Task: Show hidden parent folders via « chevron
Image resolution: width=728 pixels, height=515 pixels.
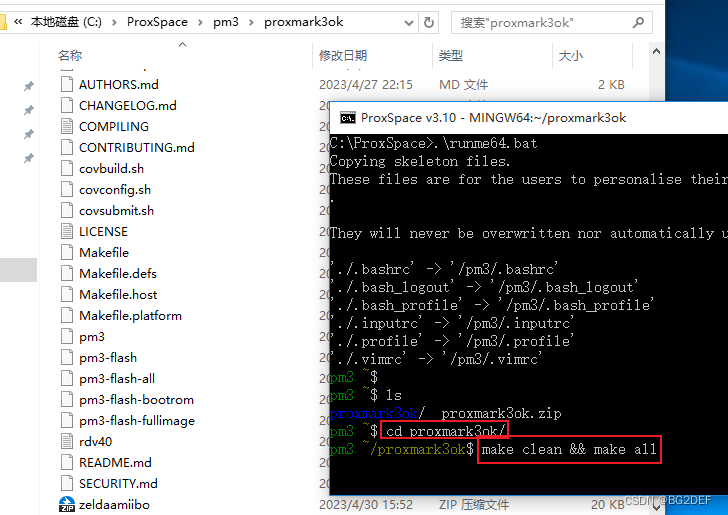Action: click(18, 22)
